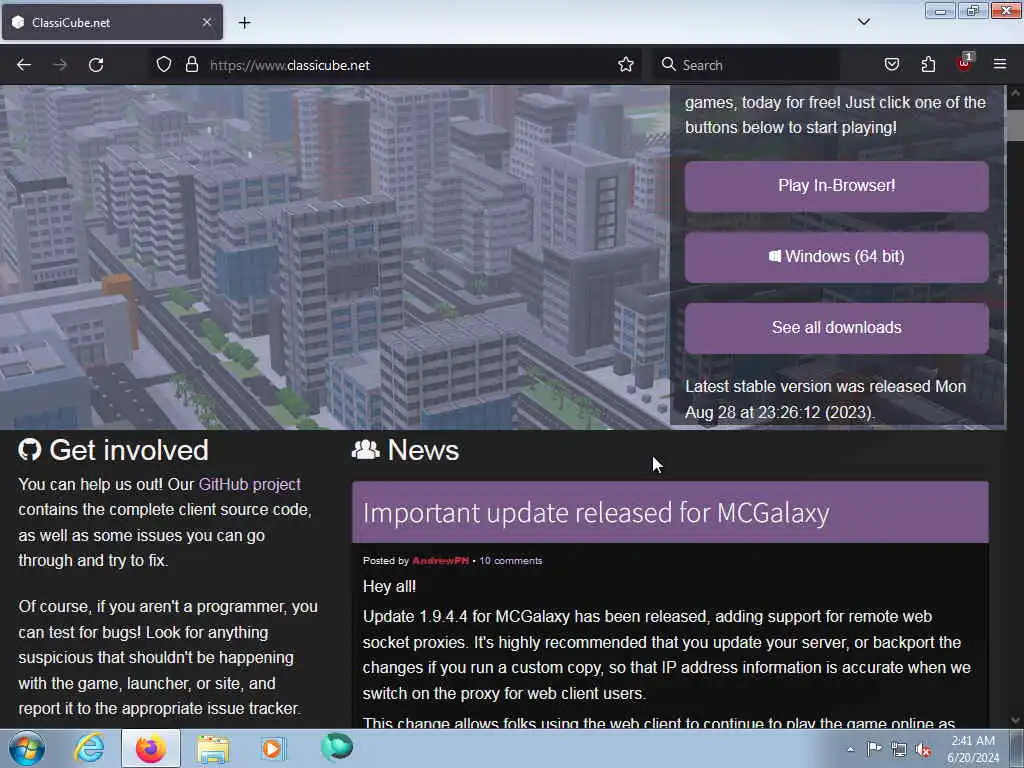
Task: Open a new tab with plus
Action: [x=244, y=23]
